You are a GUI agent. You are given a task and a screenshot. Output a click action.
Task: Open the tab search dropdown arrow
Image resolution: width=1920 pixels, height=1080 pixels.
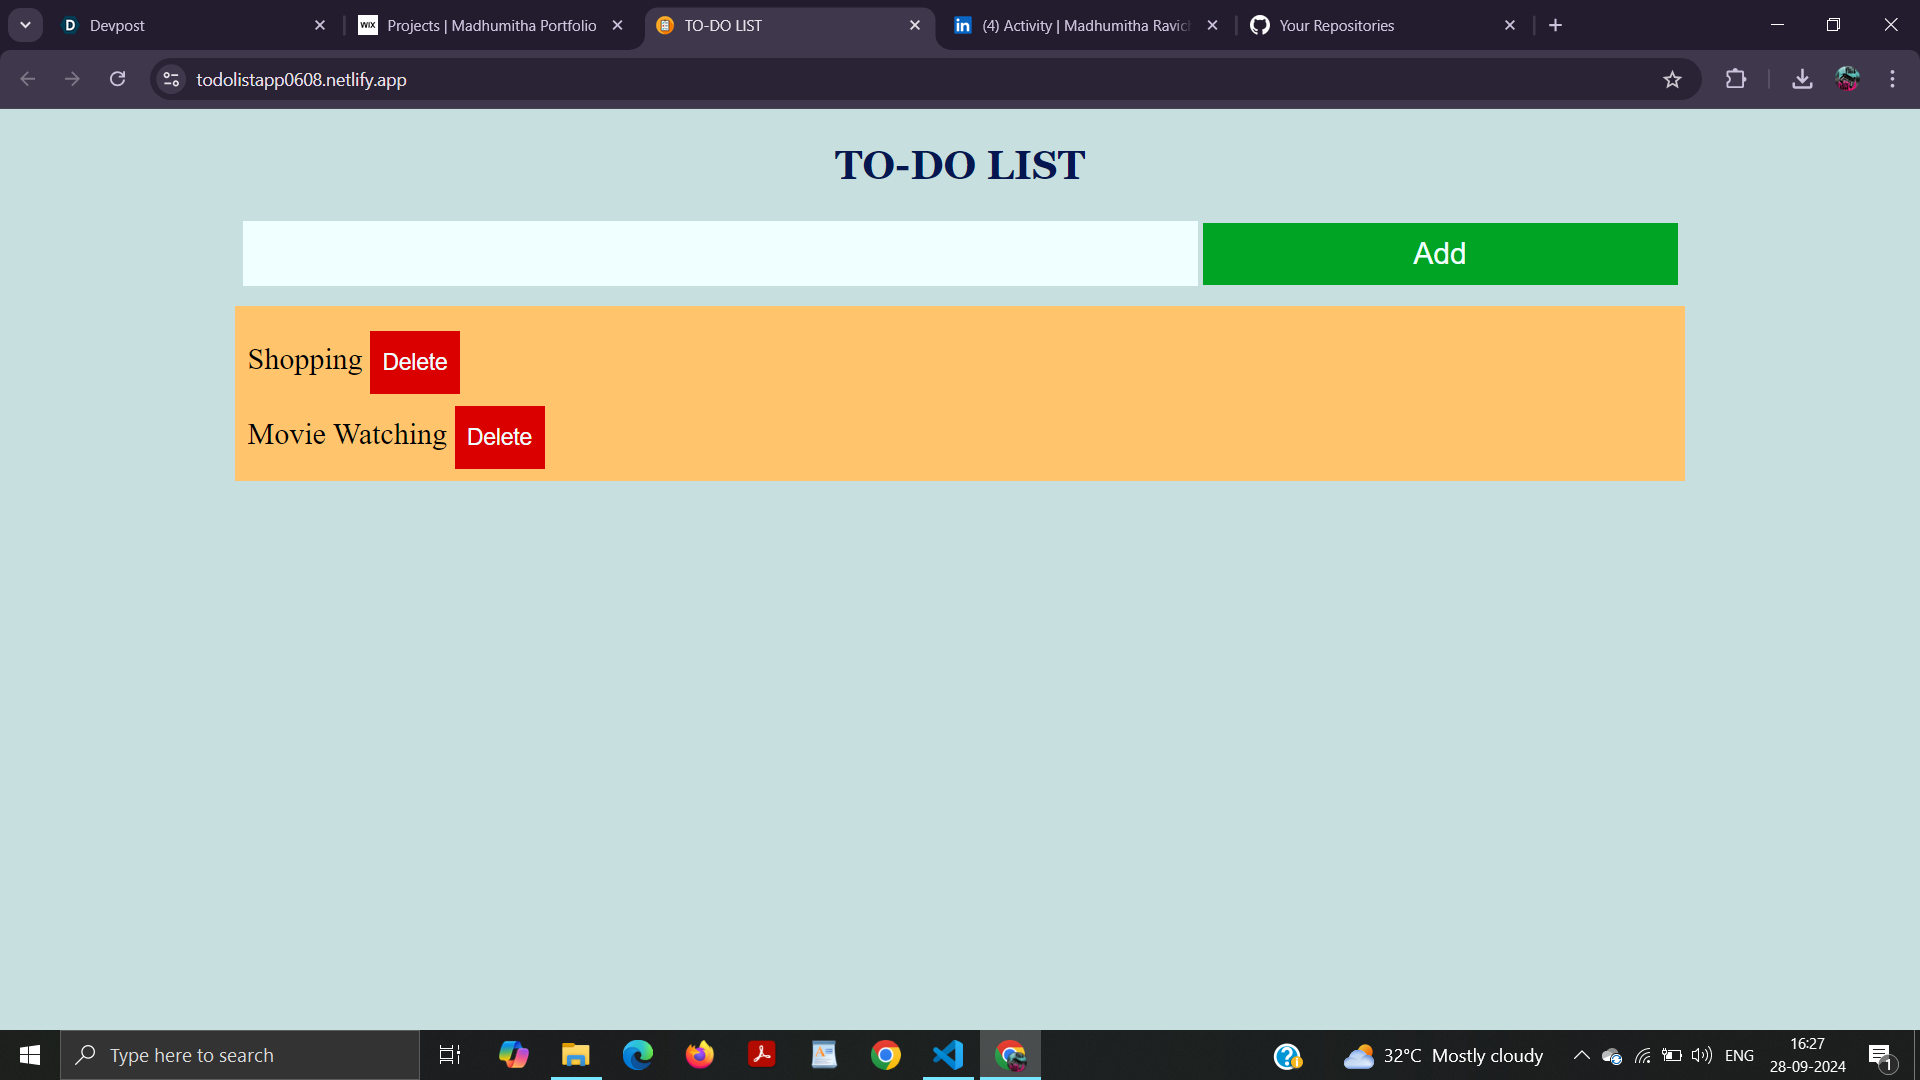pos(25,25)
